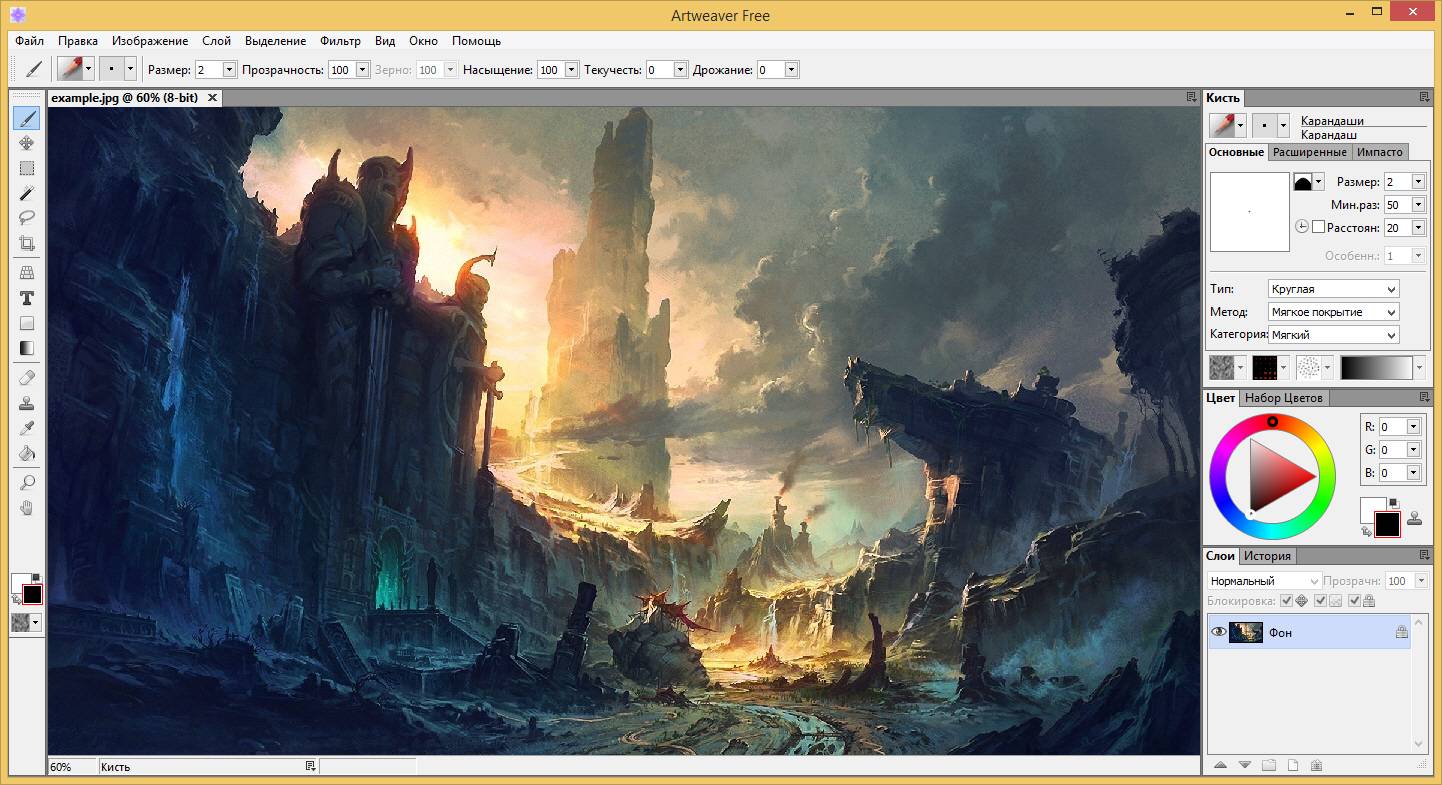Click the gradient preview swatch in Кисть panel

(1377, 368)
